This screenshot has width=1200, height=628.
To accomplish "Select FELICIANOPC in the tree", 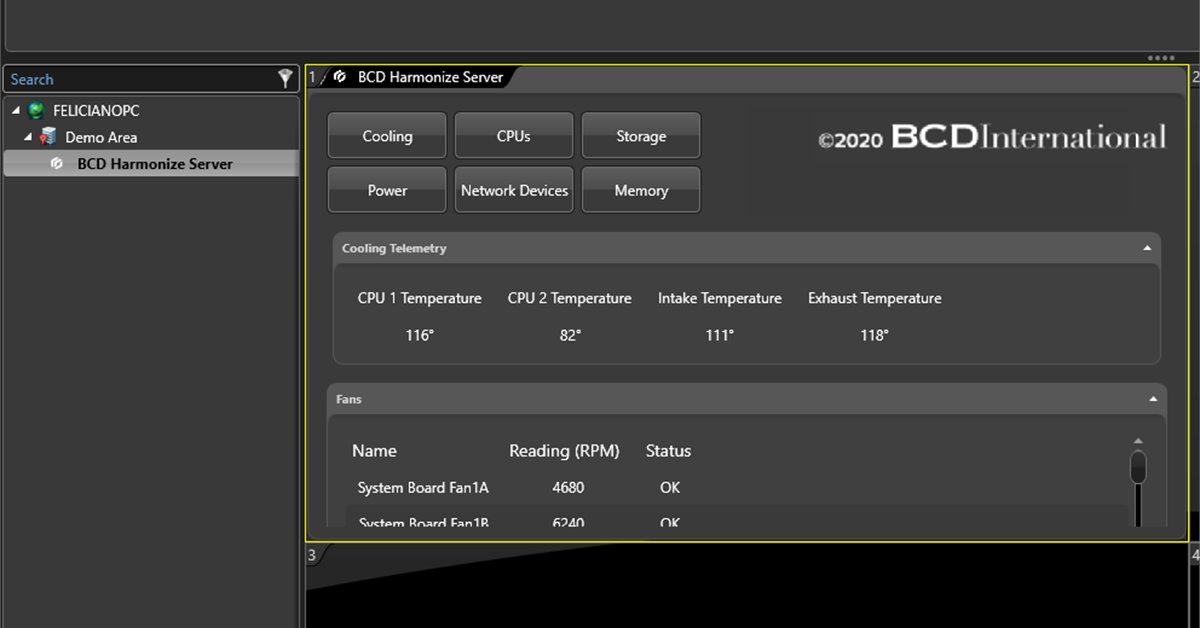I will tap(96, 110).
